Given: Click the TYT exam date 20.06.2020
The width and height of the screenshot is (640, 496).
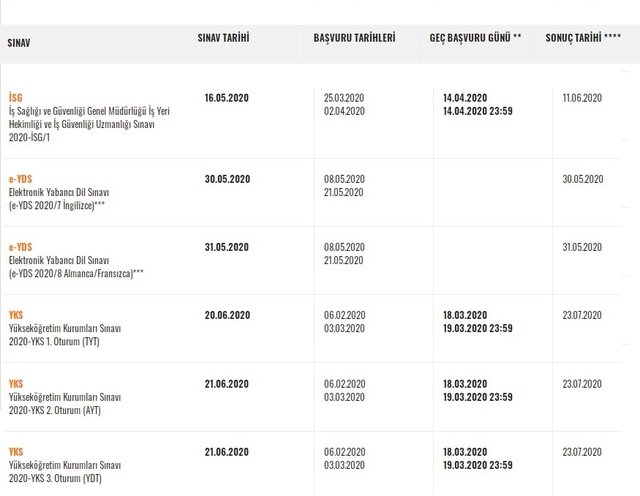Looking at the screenshot, I should 226,315.
